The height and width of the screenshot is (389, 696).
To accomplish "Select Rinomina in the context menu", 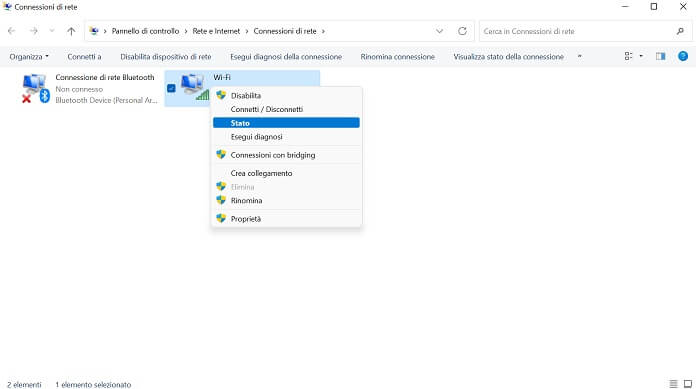I will pos(286,201).
